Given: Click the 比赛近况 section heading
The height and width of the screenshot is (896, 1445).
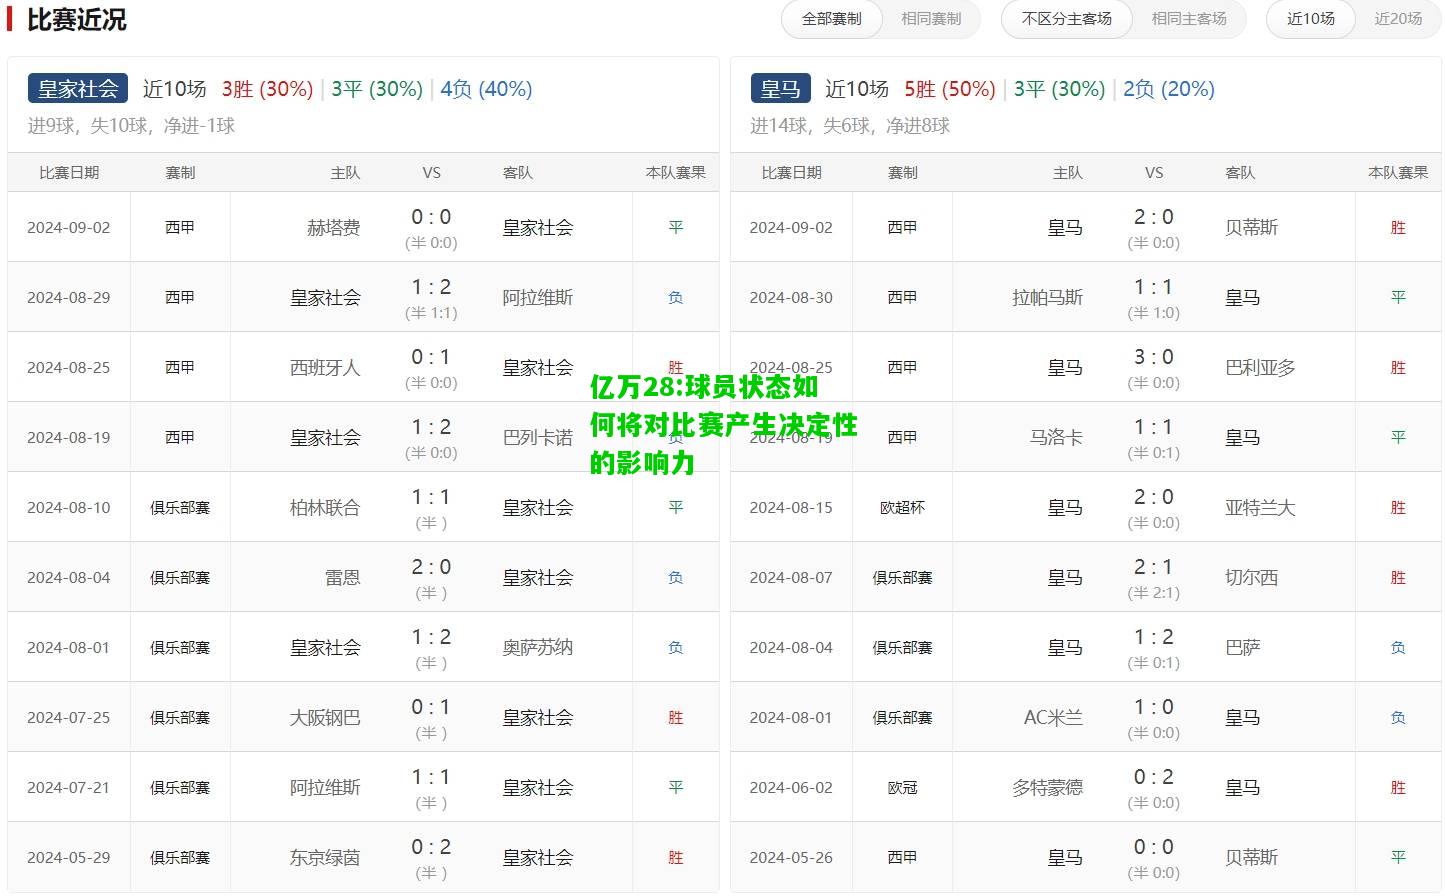Looking at the screenshot, I should tap(77, 19).
